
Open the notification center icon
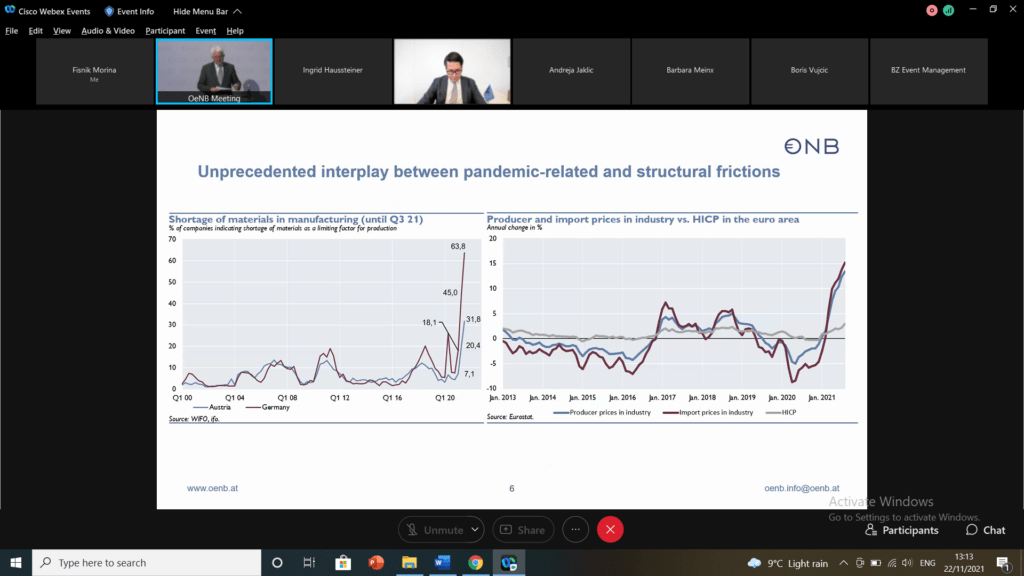pos(1004,563)
